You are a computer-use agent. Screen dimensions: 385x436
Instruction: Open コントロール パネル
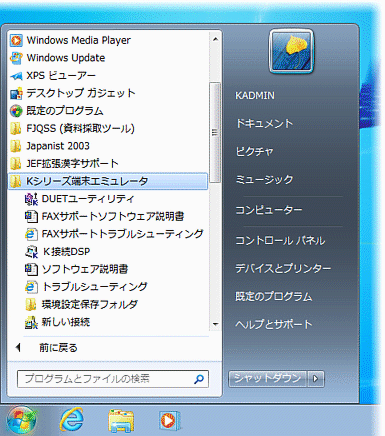click(x=280, y=240)
